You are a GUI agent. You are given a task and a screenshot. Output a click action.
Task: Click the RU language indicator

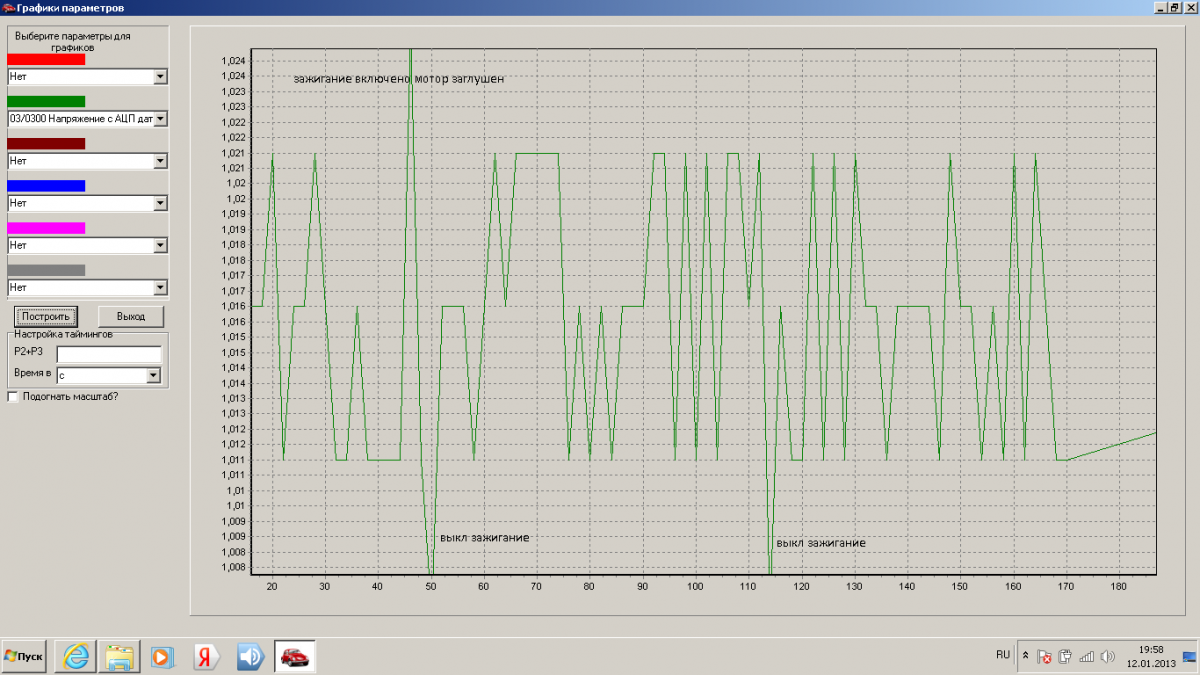(x=1003, y=654)
